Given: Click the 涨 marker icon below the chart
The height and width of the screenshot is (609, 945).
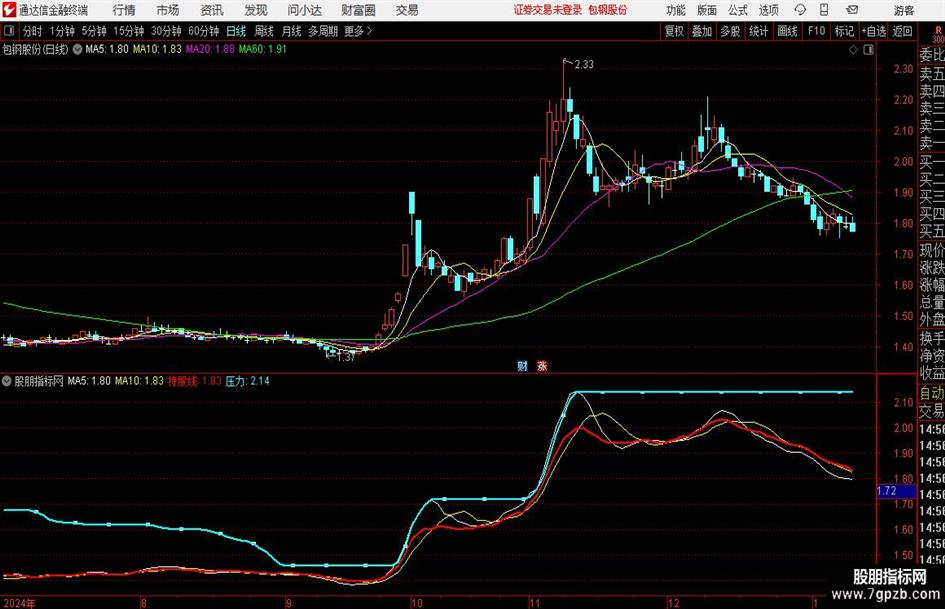Looking at the screenshot, I should coord(542,366).
